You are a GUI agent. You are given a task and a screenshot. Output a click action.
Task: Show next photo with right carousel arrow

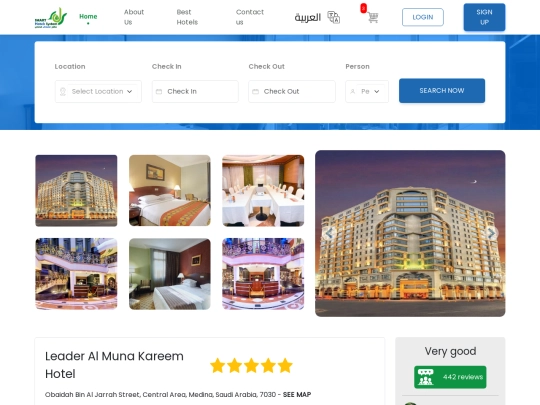pos(491,233)
